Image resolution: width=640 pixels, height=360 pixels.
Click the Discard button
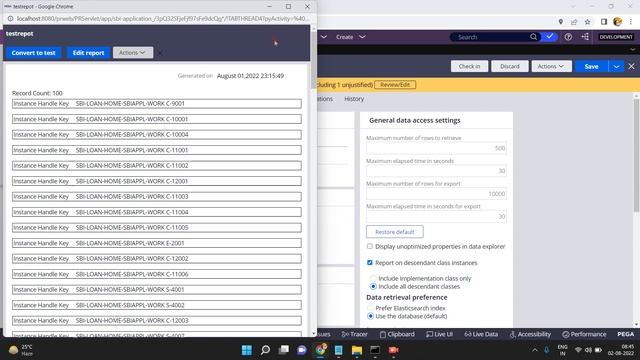tap(510, 66)
